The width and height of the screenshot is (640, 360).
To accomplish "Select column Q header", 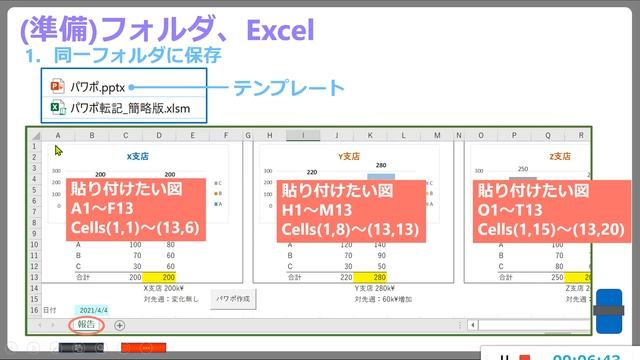I will pos(547,136).
